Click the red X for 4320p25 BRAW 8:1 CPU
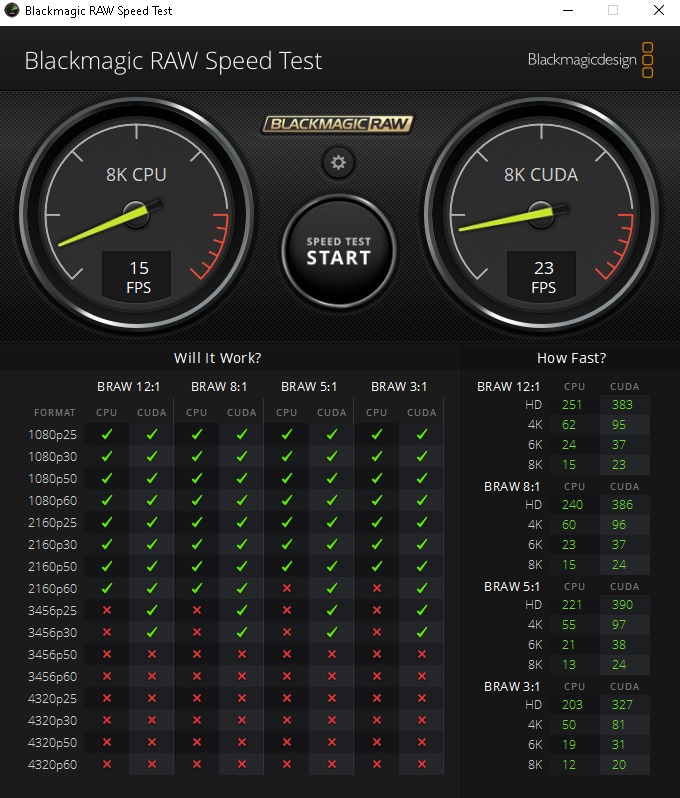 (197, 698)
